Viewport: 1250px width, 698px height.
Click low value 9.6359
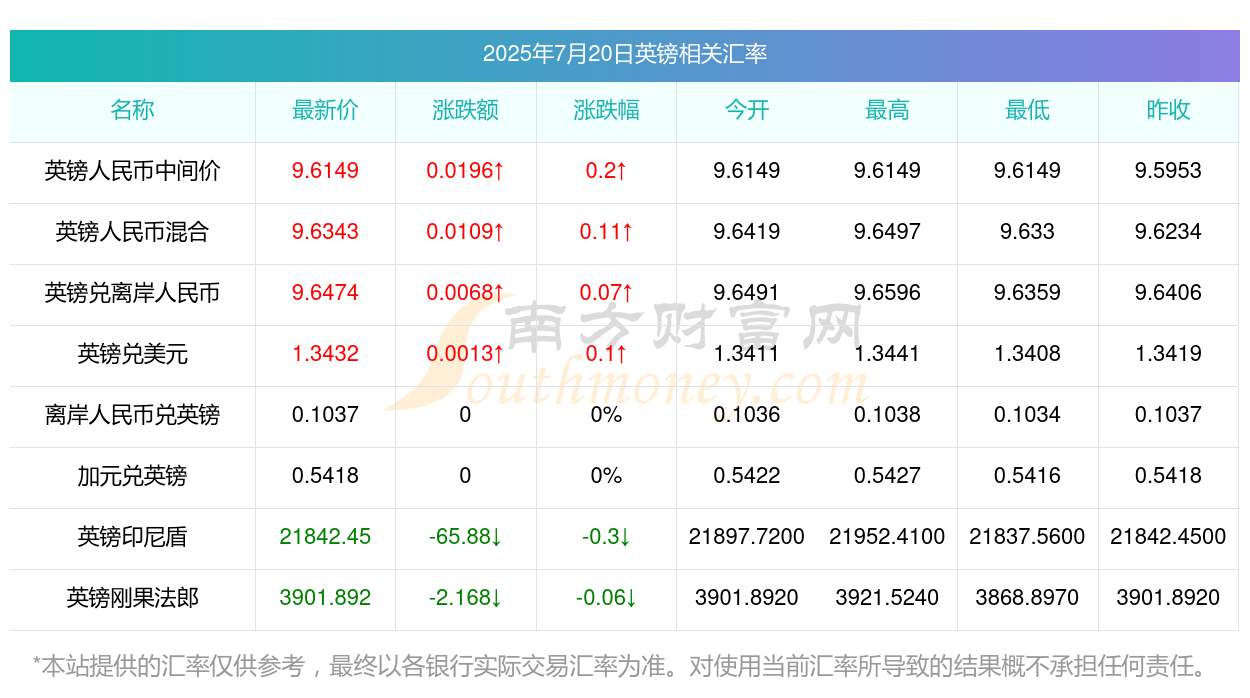(1027, 293)
